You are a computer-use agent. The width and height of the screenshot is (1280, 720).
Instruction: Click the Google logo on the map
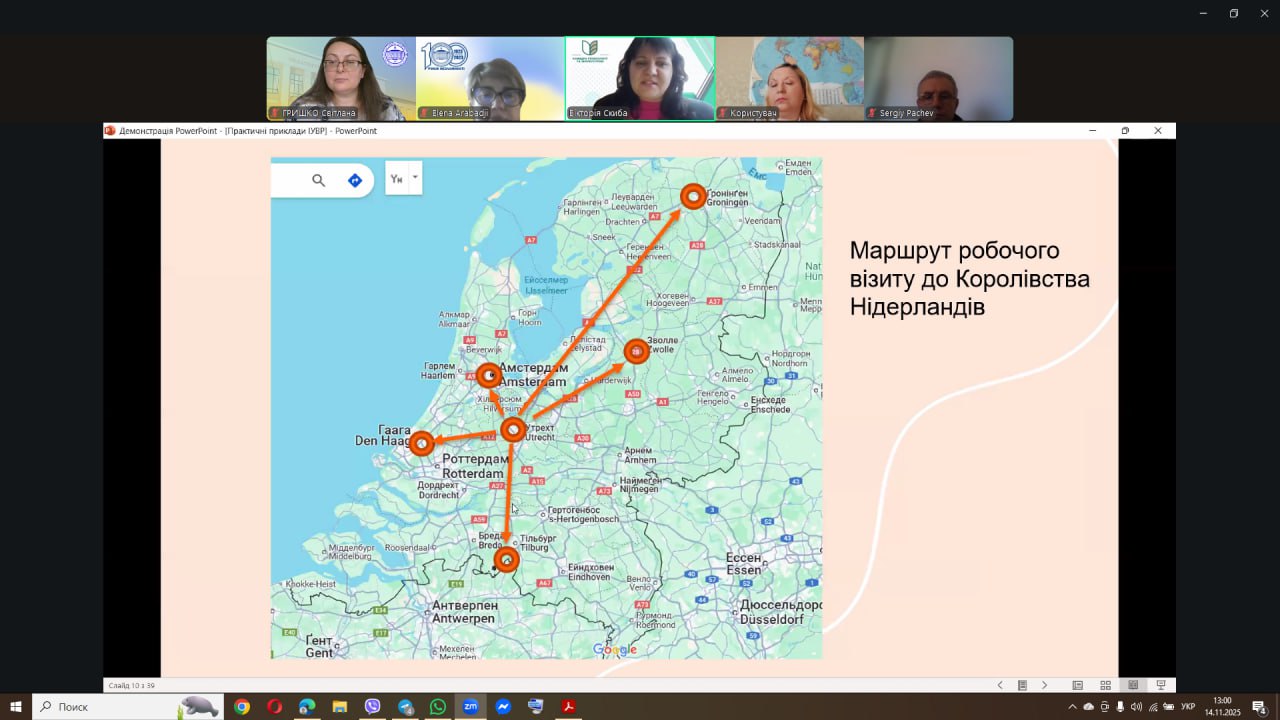point(615,650)
